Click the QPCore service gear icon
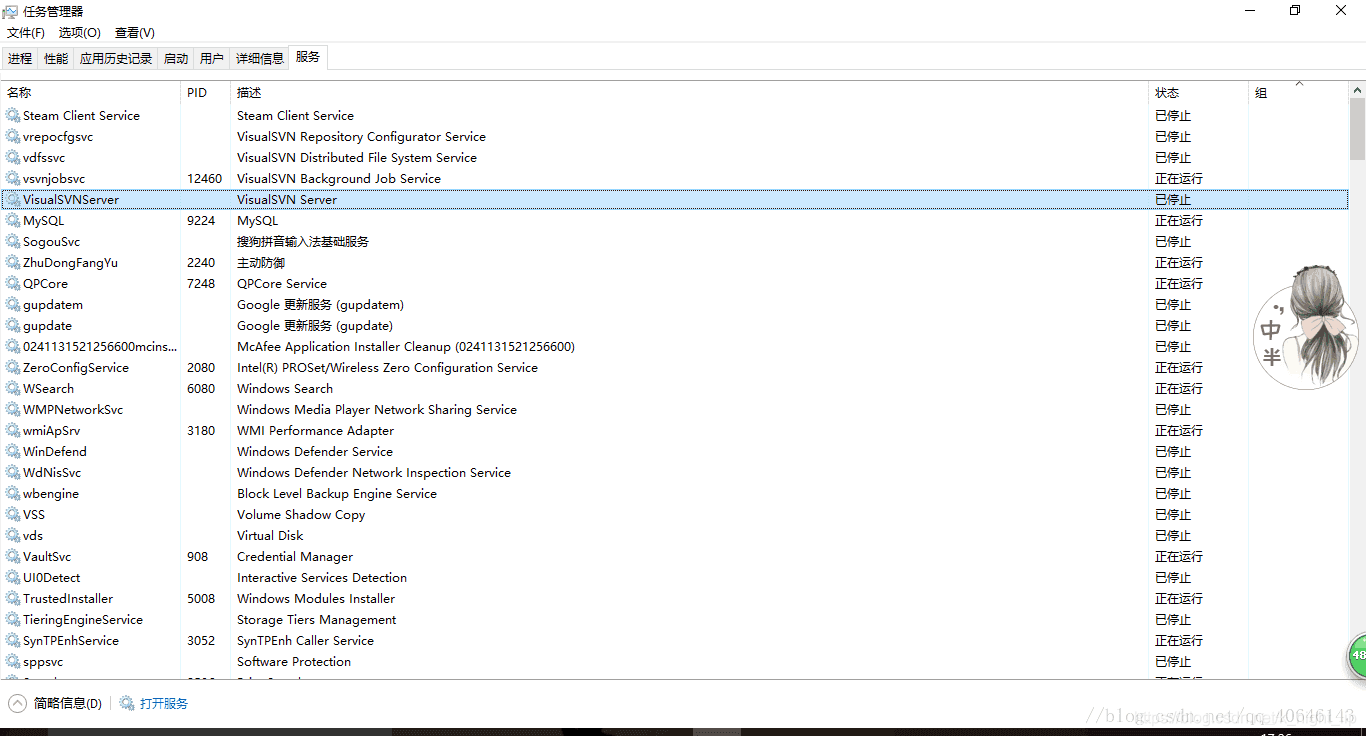Image resolution: width=1366 pixels, height=736 pixels. (13, 284)
